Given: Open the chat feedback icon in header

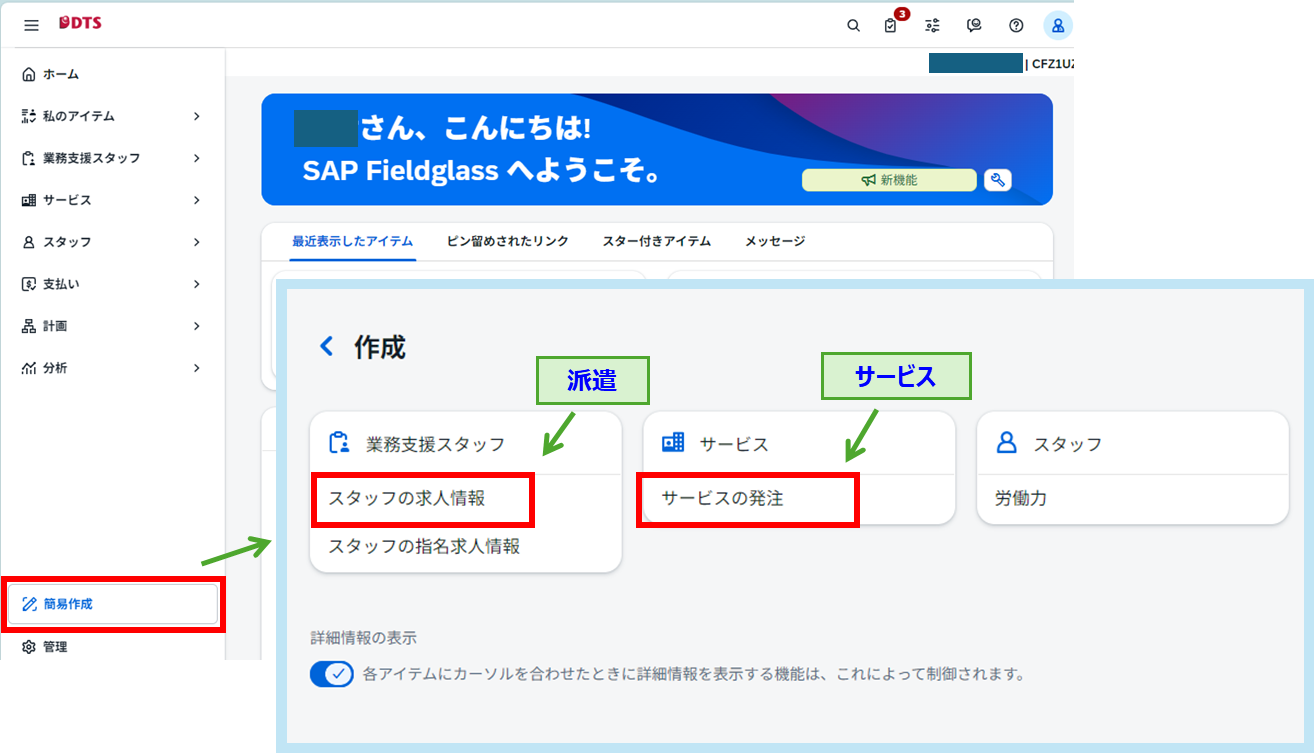Looking at the screenshot, I should tap(974, 26).
